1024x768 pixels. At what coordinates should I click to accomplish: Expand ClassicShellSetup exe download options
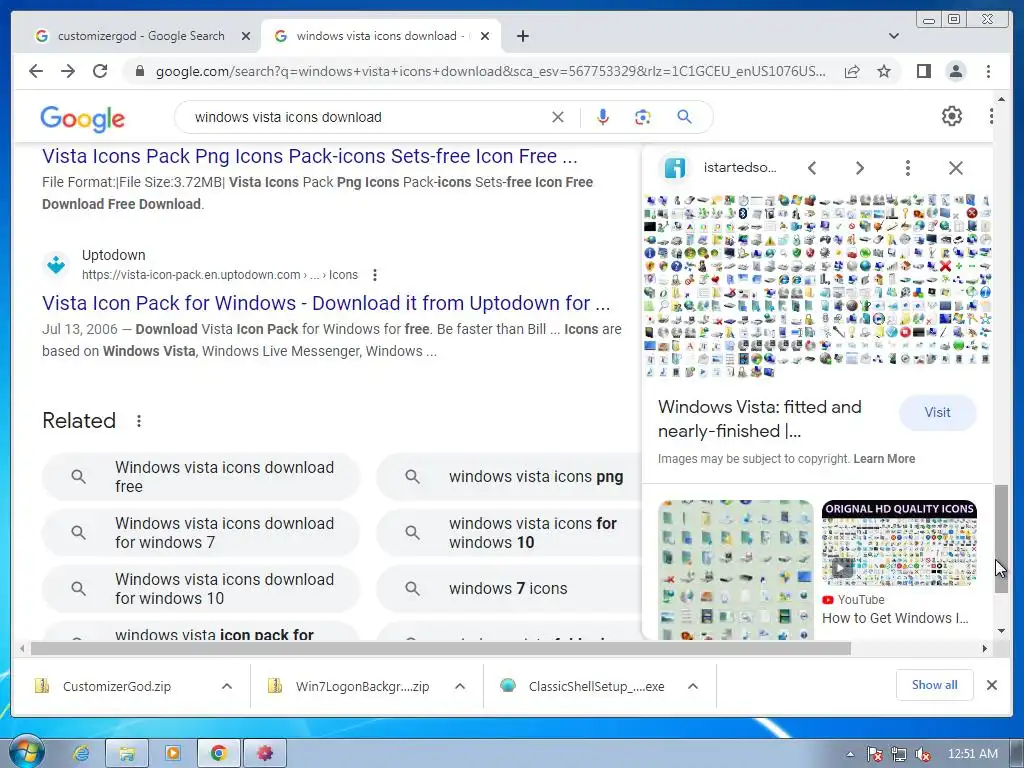(693, 686)
